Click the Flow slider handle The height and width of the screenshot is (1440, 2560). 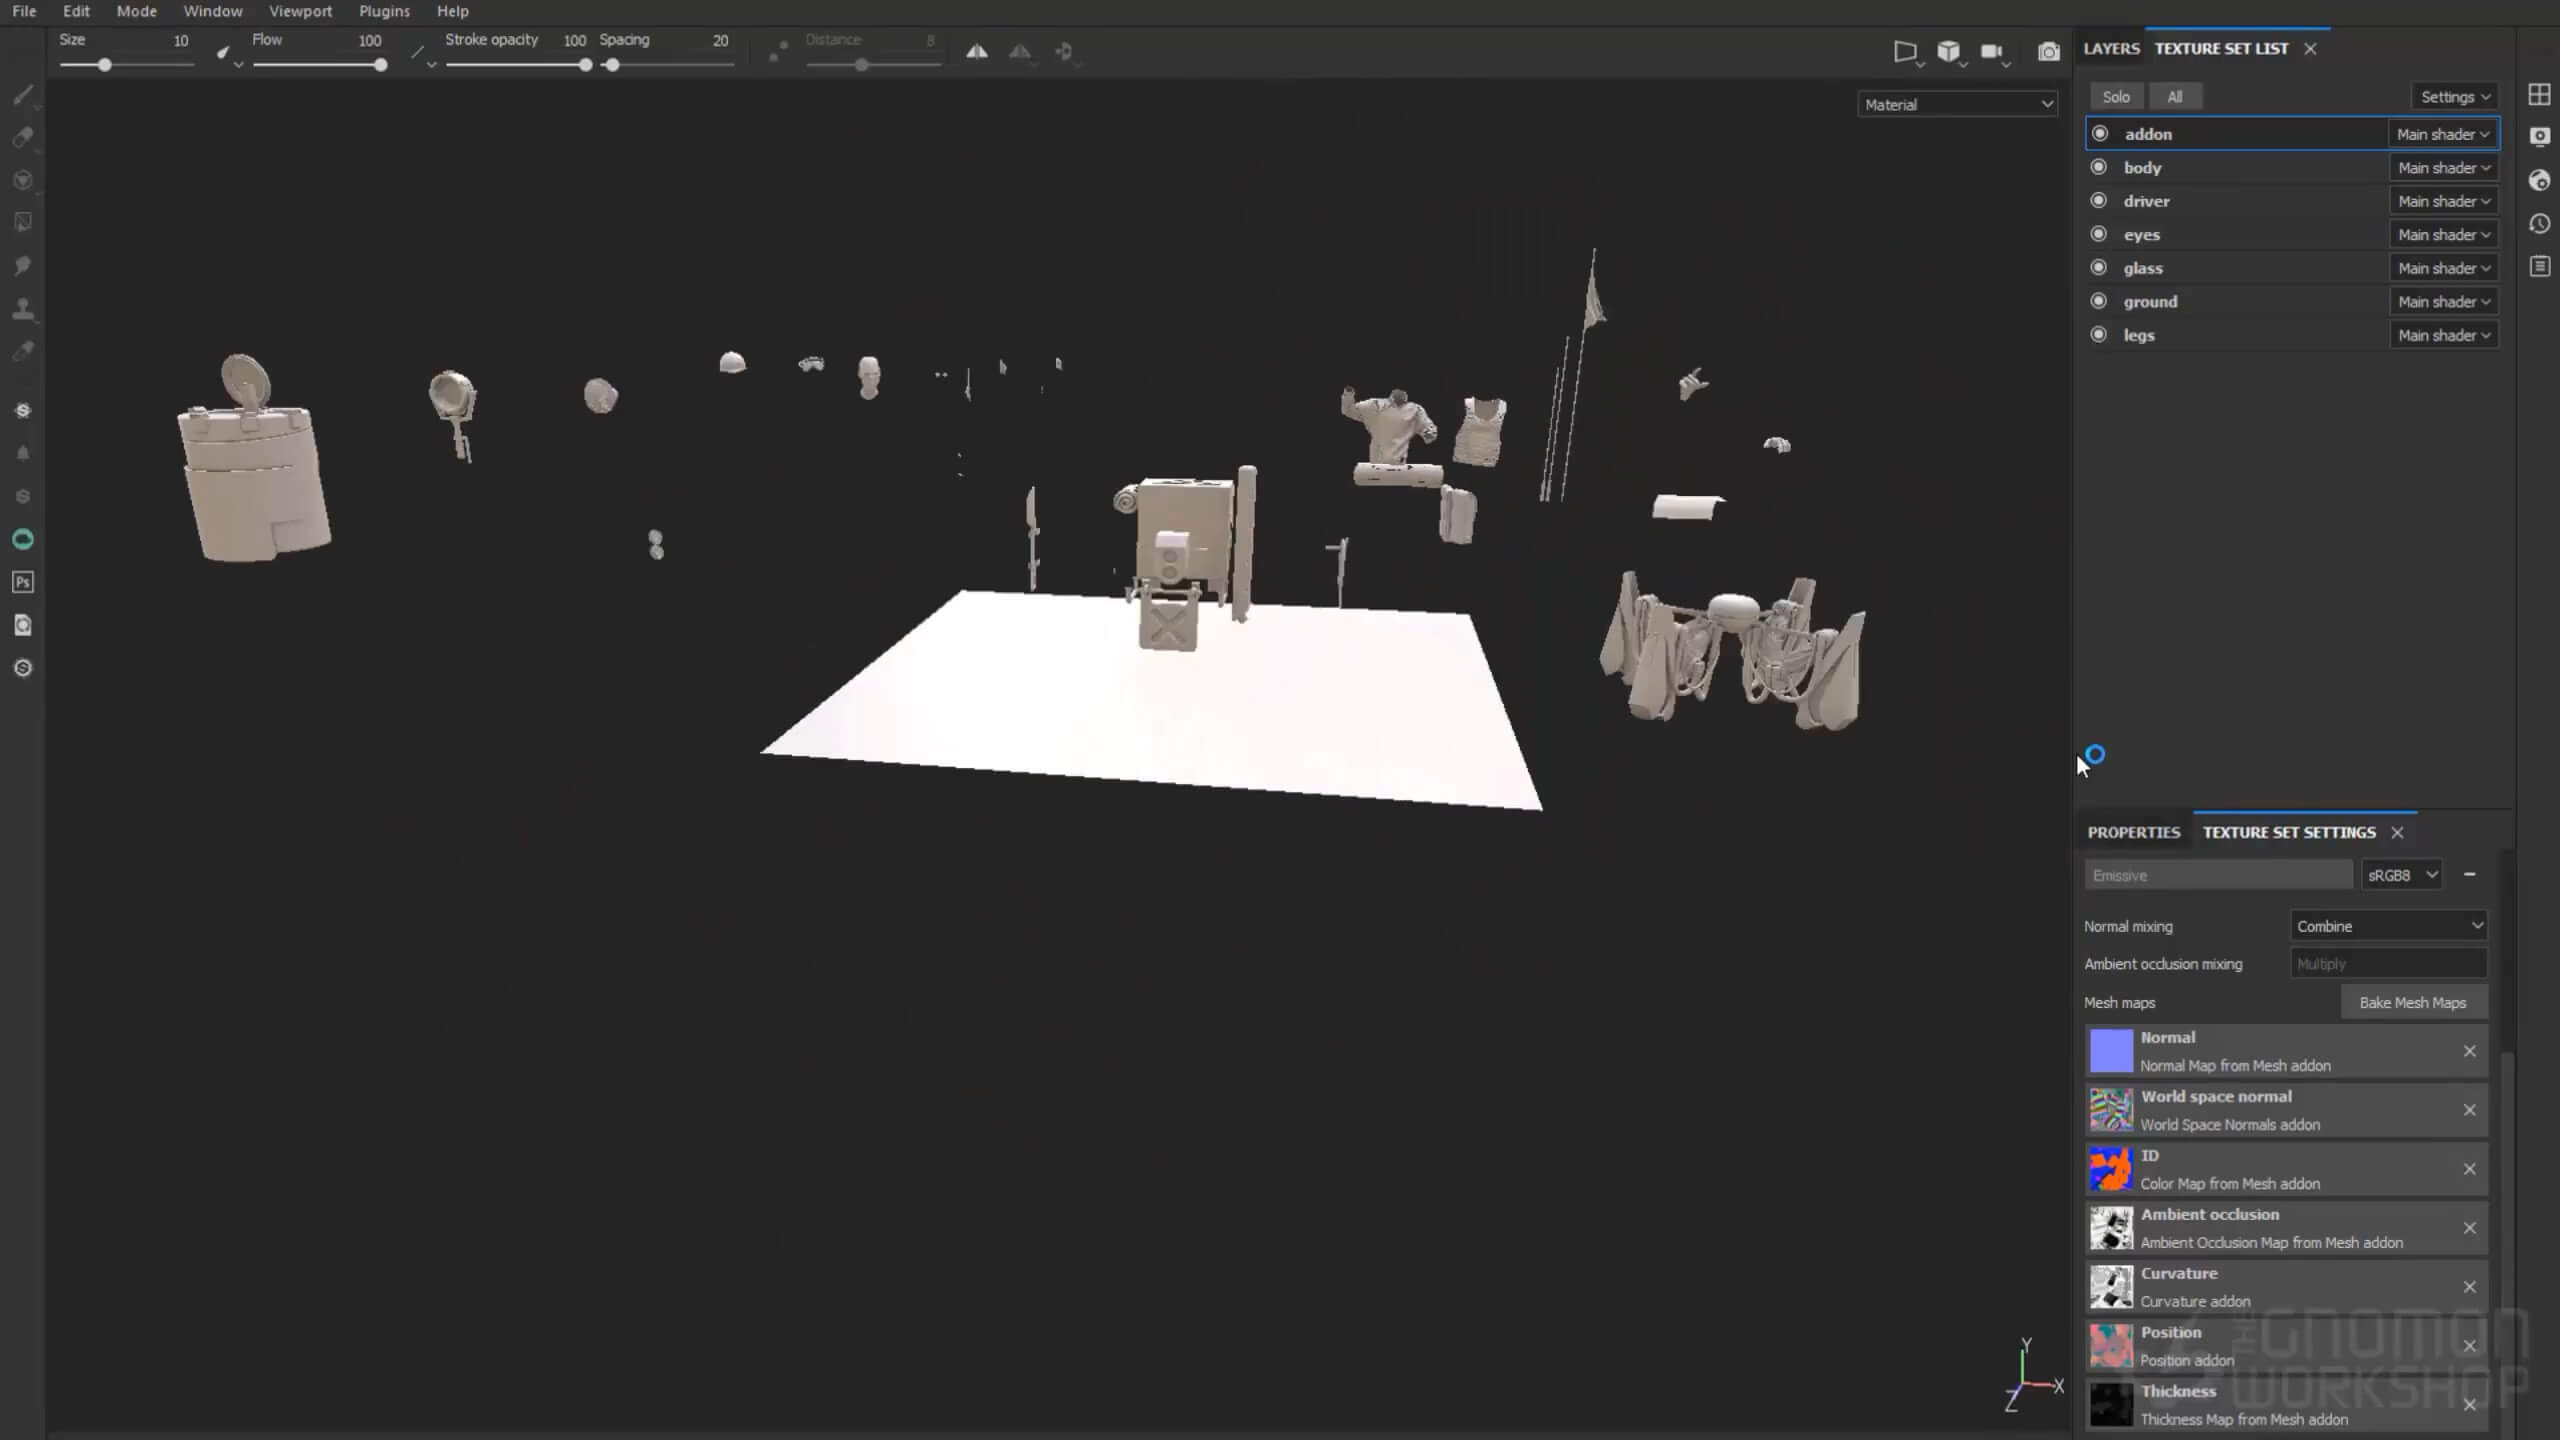(380, 65)
